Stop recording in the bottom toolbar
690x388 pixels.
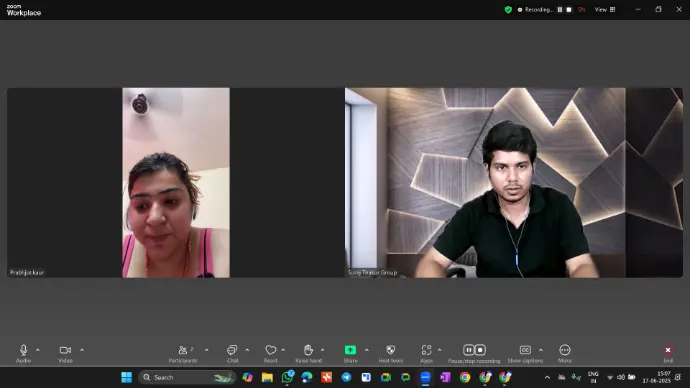(x=480, y=350)
